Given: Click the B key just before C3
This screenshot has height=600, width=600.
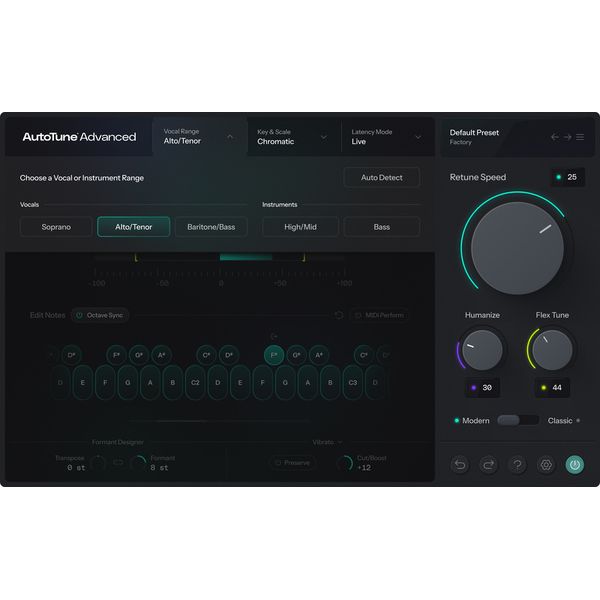Looking at the screenshot, I should pyautogui.click(x=330, y=382).
